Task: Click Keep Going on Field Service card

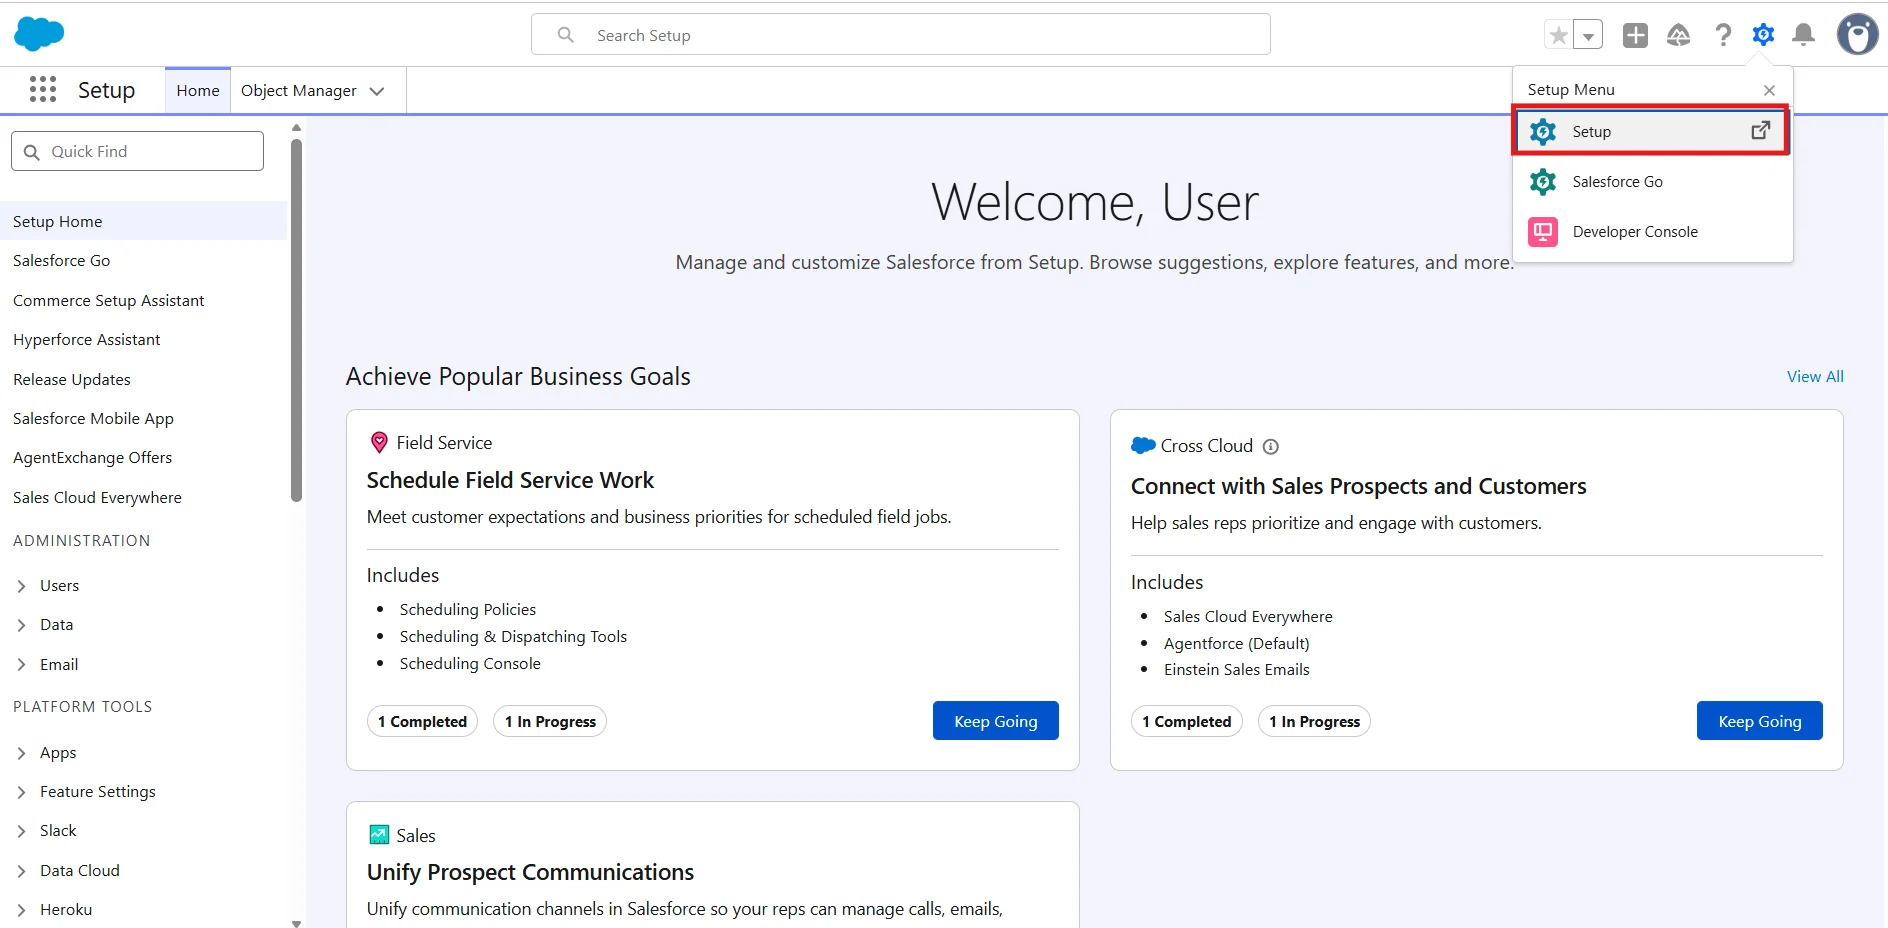Action: (x=995, y=721)
